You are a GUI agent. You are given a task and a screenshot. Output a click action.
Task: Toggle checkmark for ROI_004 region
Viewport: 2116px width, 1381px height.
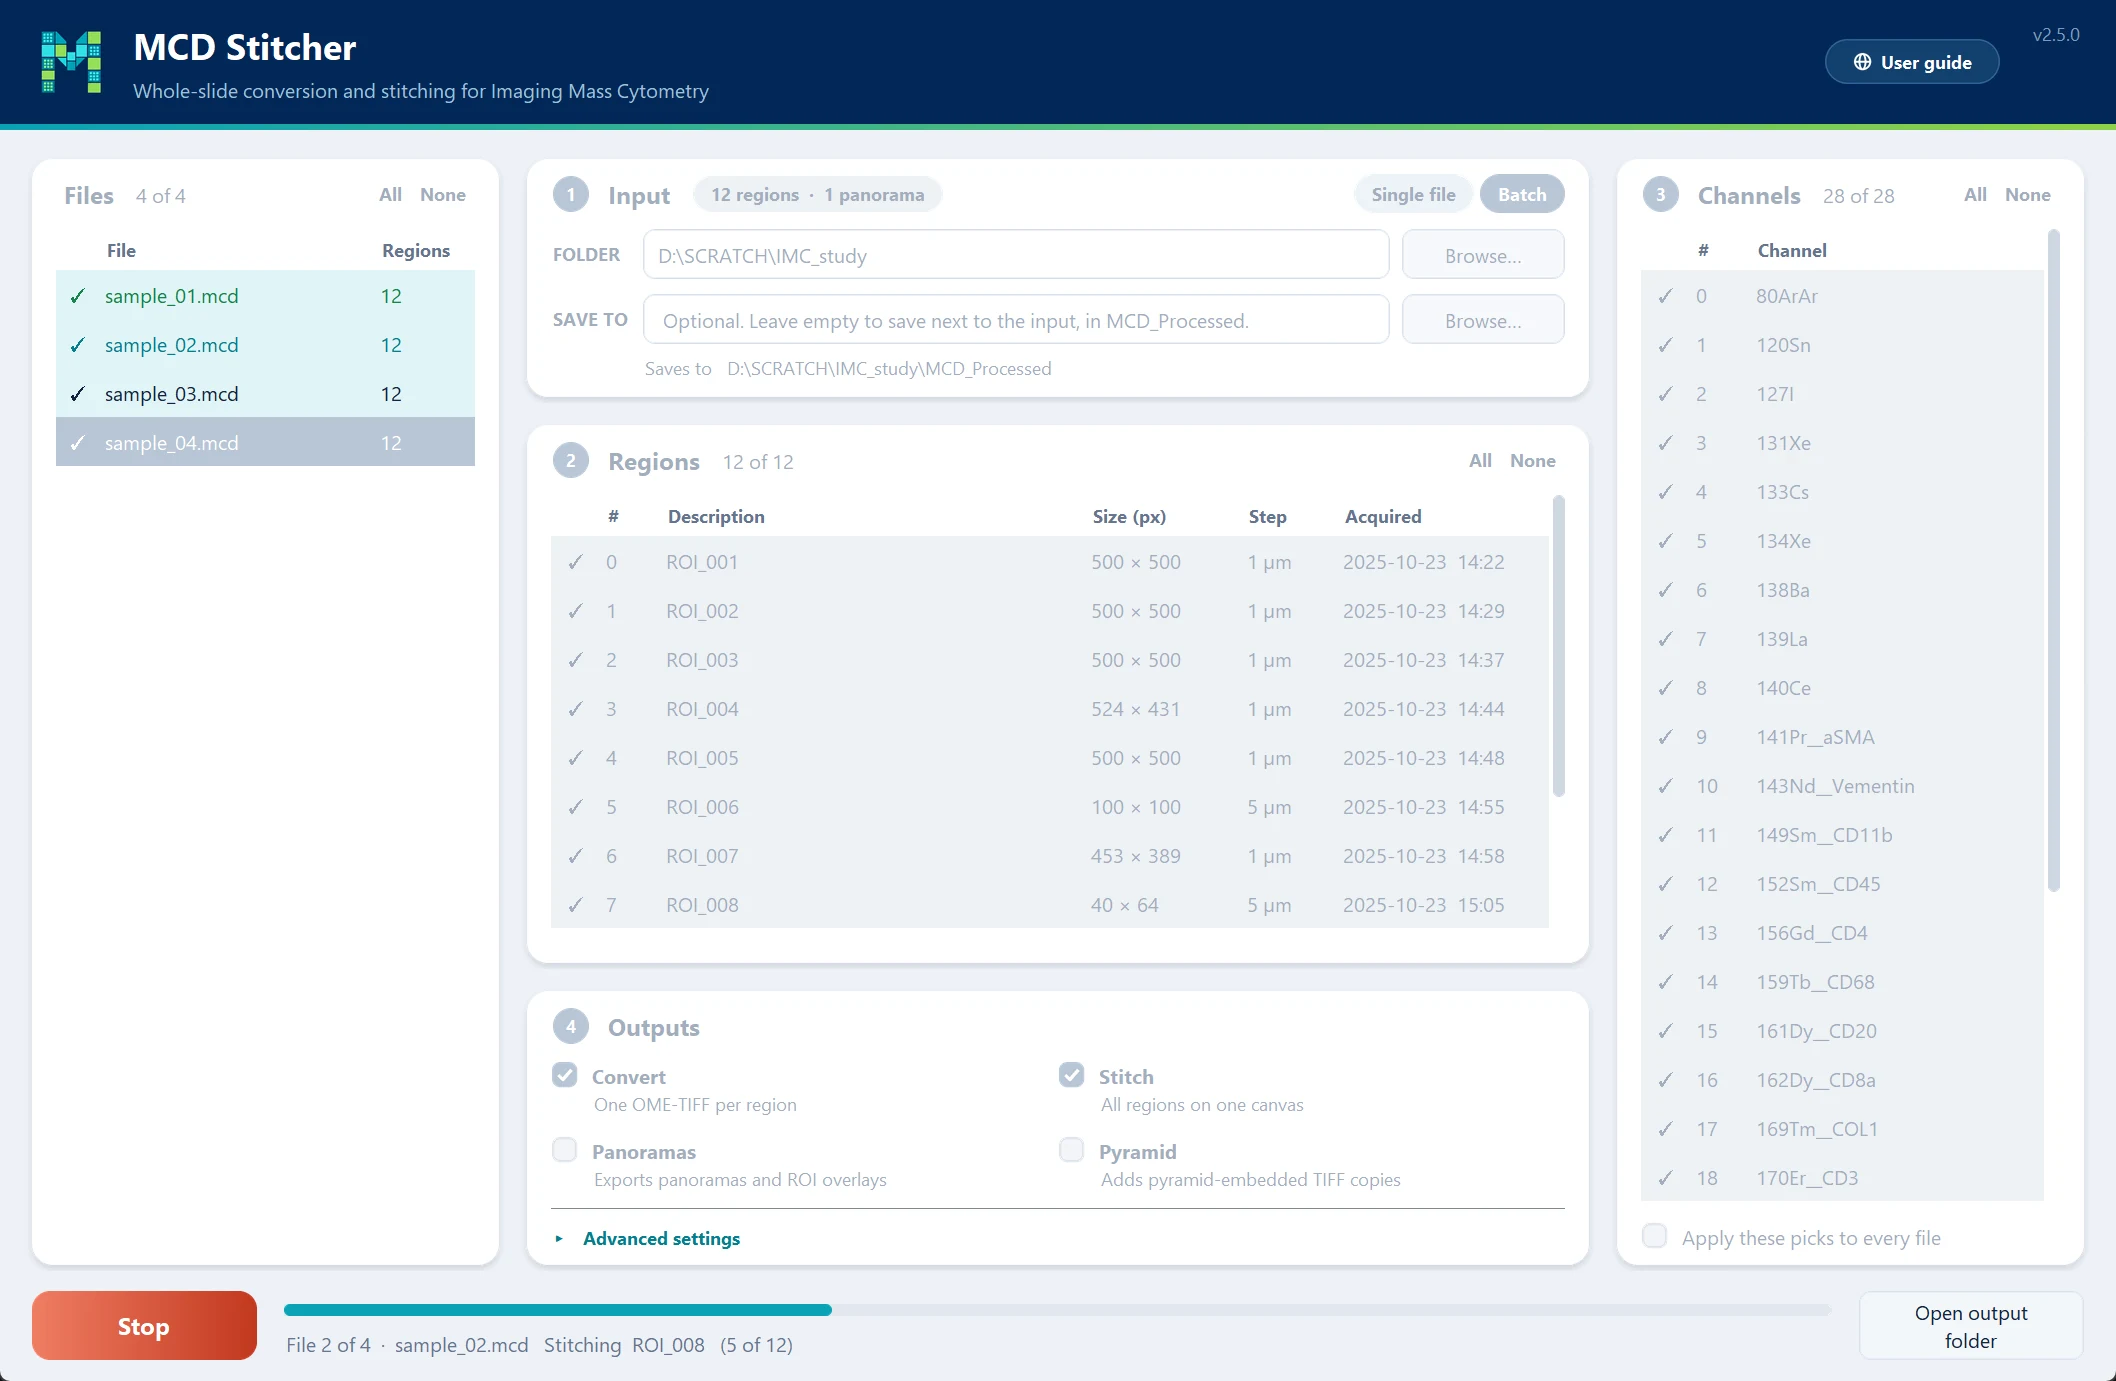tap(575, 709)
